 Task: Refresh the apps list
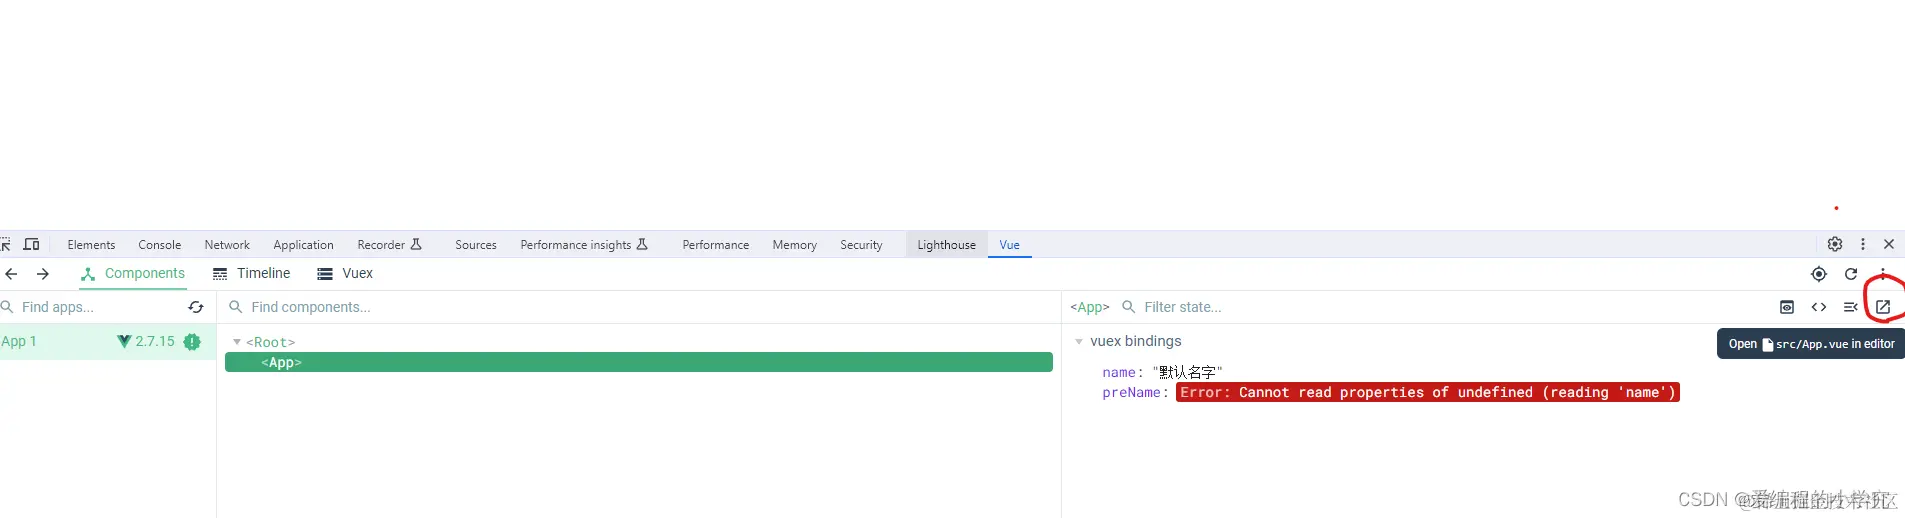[196, 307]
